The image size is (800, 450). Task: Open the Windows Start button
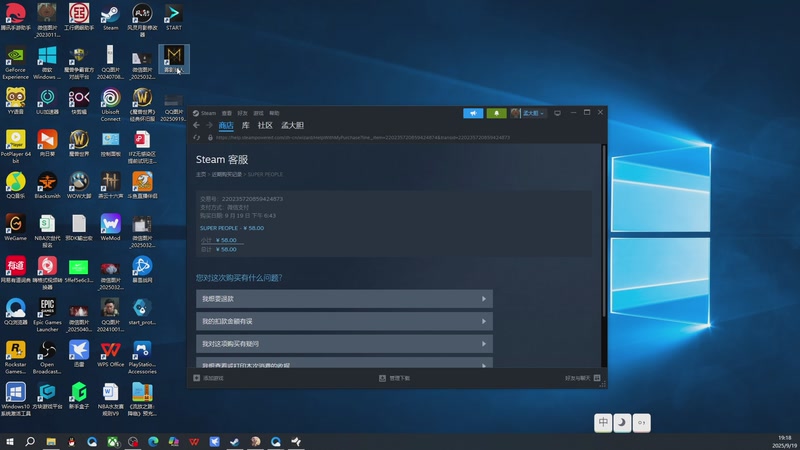pyautogui.click(x=10, y=442)
